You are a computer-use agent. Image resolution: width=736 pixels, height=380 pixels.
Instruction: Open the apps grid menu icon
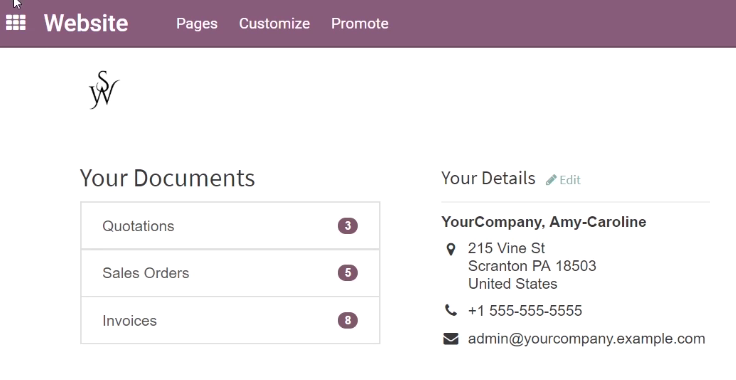tap(16, 23)
